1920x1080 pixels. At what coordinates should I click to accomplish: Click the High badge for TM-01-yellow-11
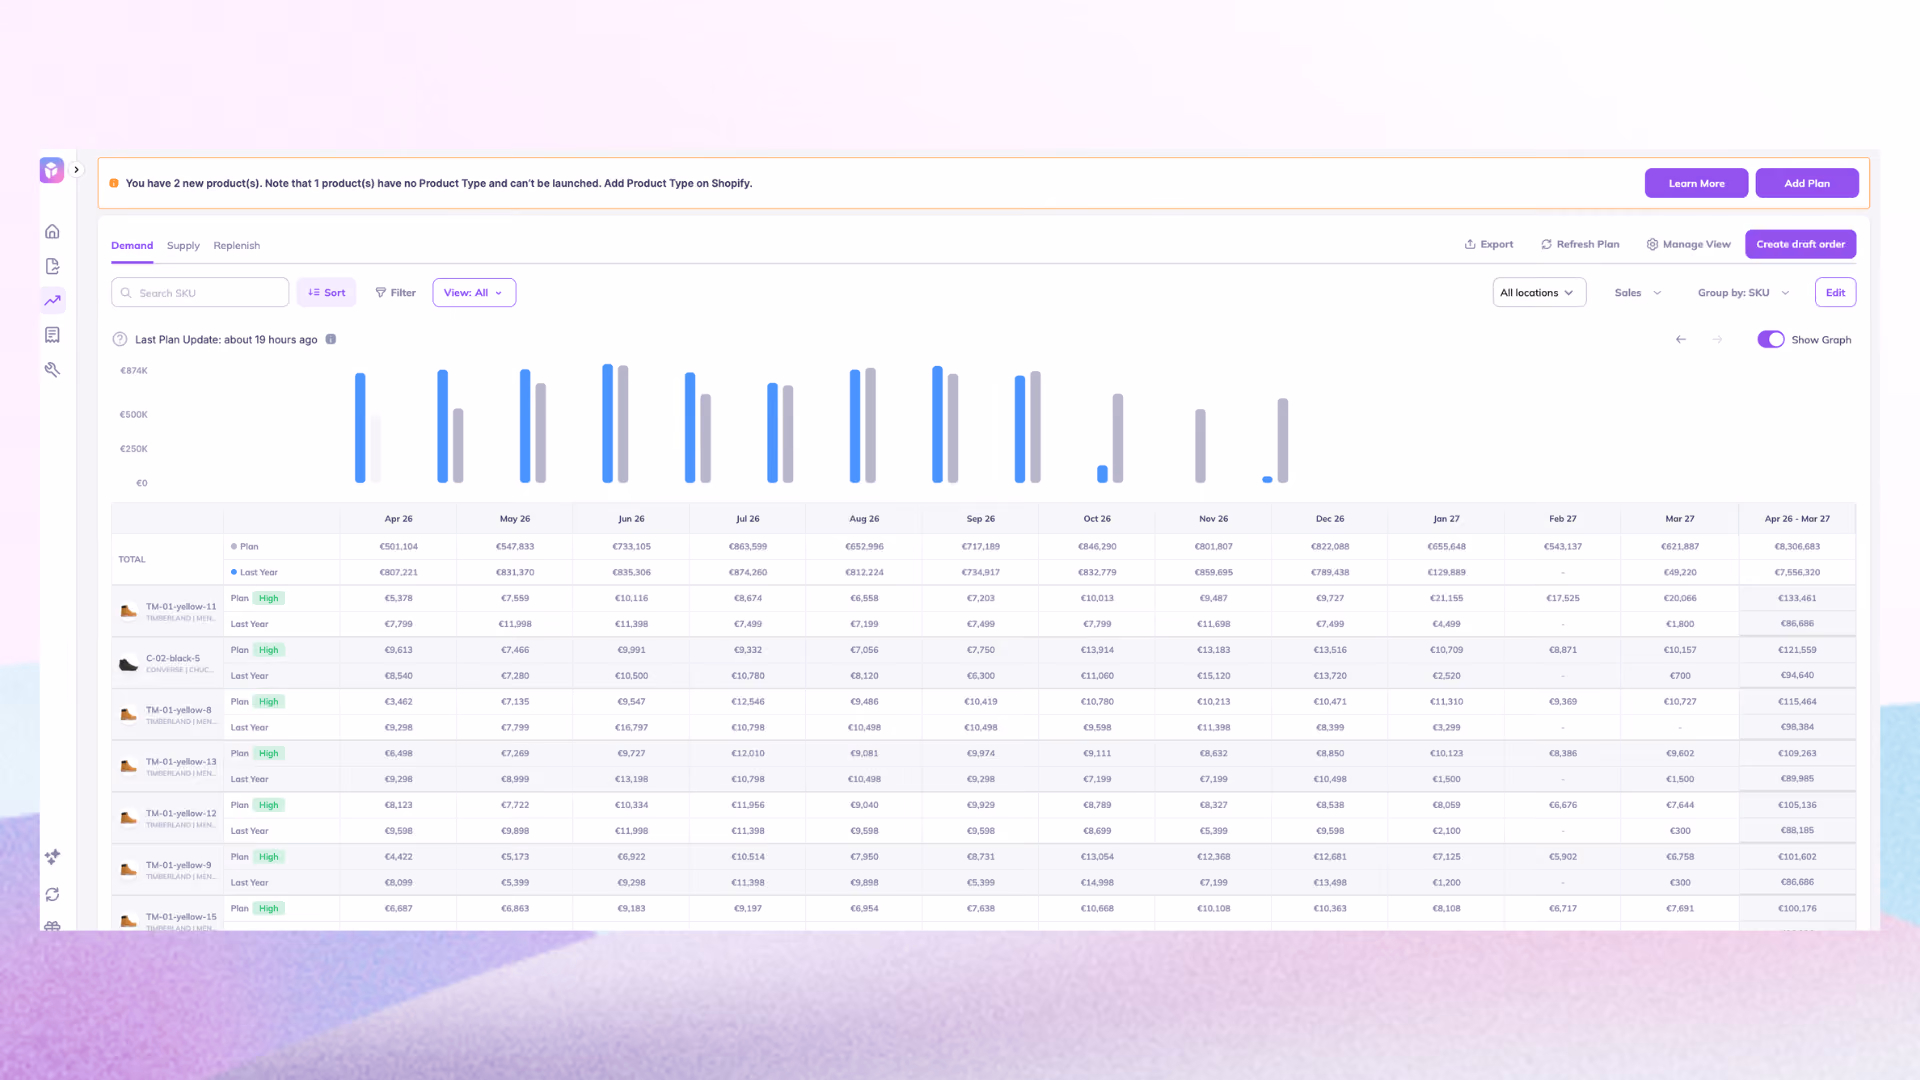268,598
